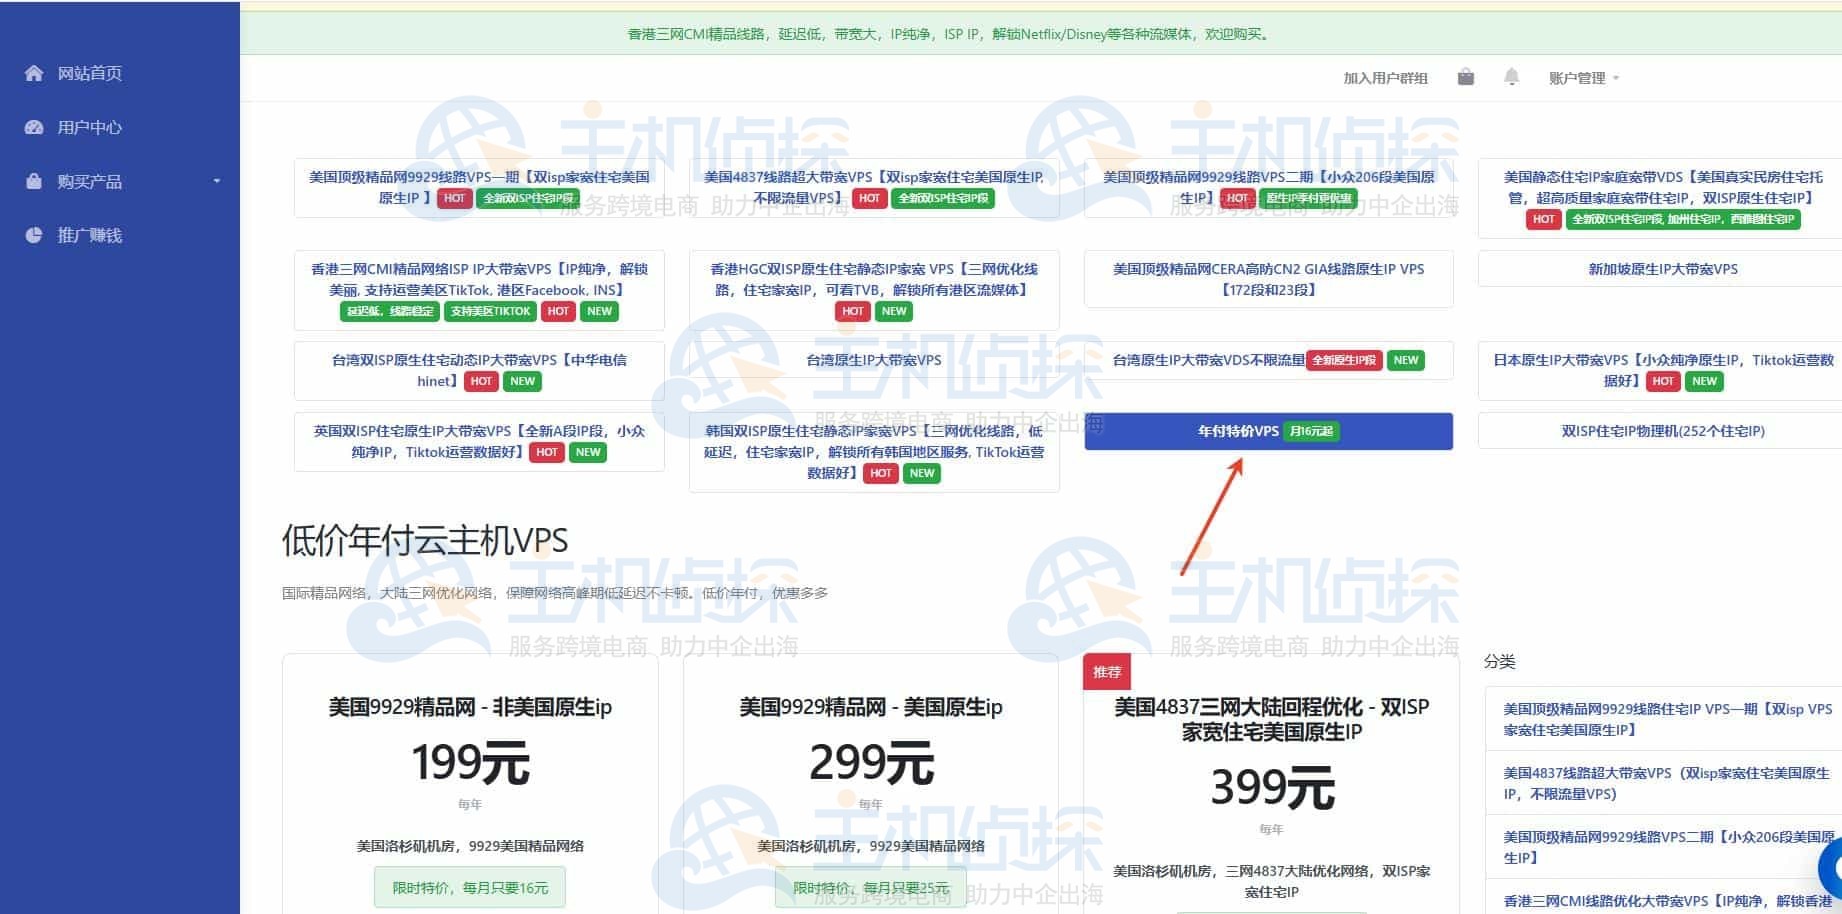Click 美国4837线路超大带宽VPS in 分类 list
Screen dimensions: 1842x914
(1665, 783)
